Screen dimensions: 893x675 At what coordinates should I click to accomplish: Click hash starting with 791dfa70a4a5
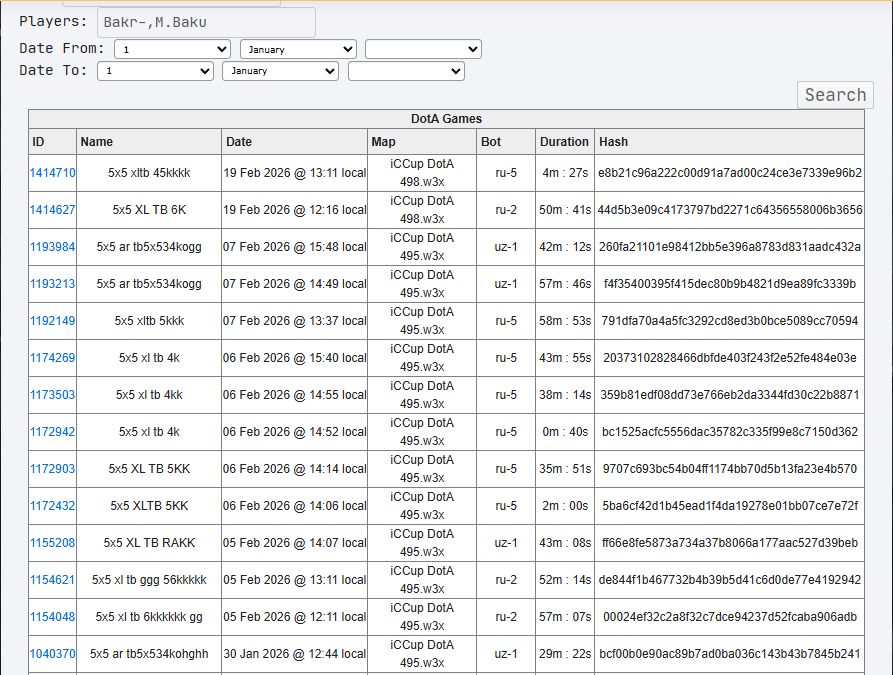pos(730,321)
